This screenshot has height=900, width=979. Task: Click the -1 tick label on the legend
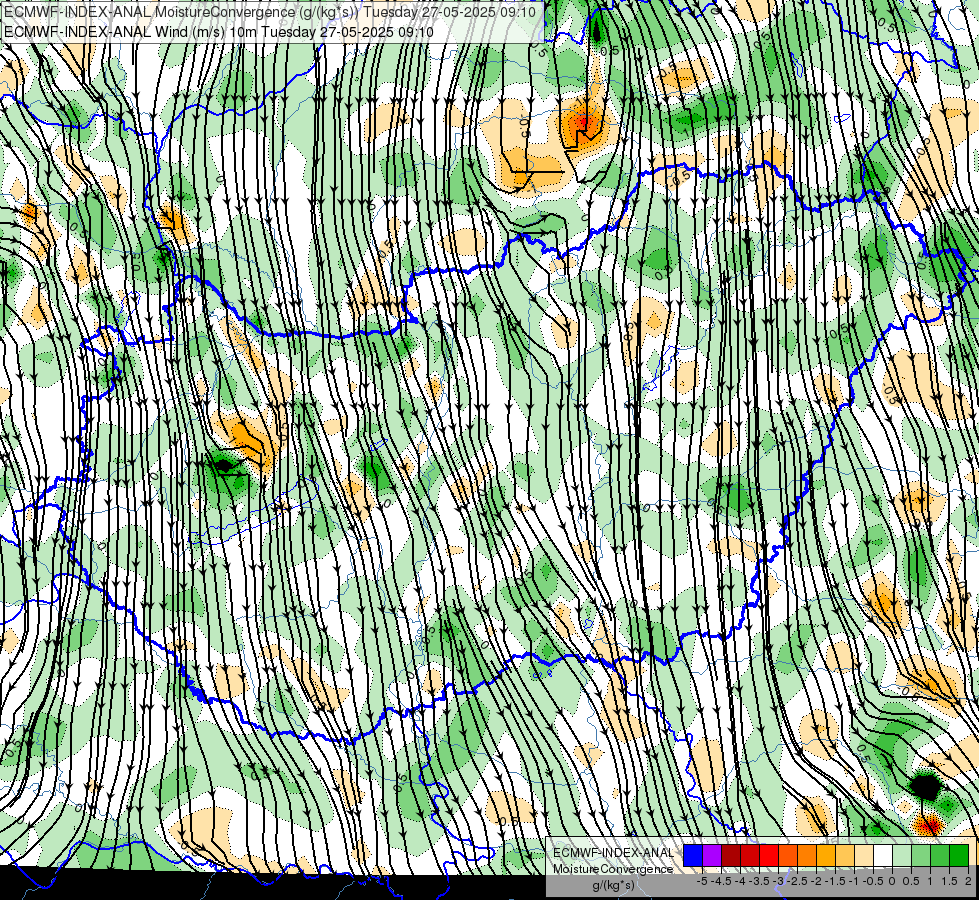[x=854, y=881]
